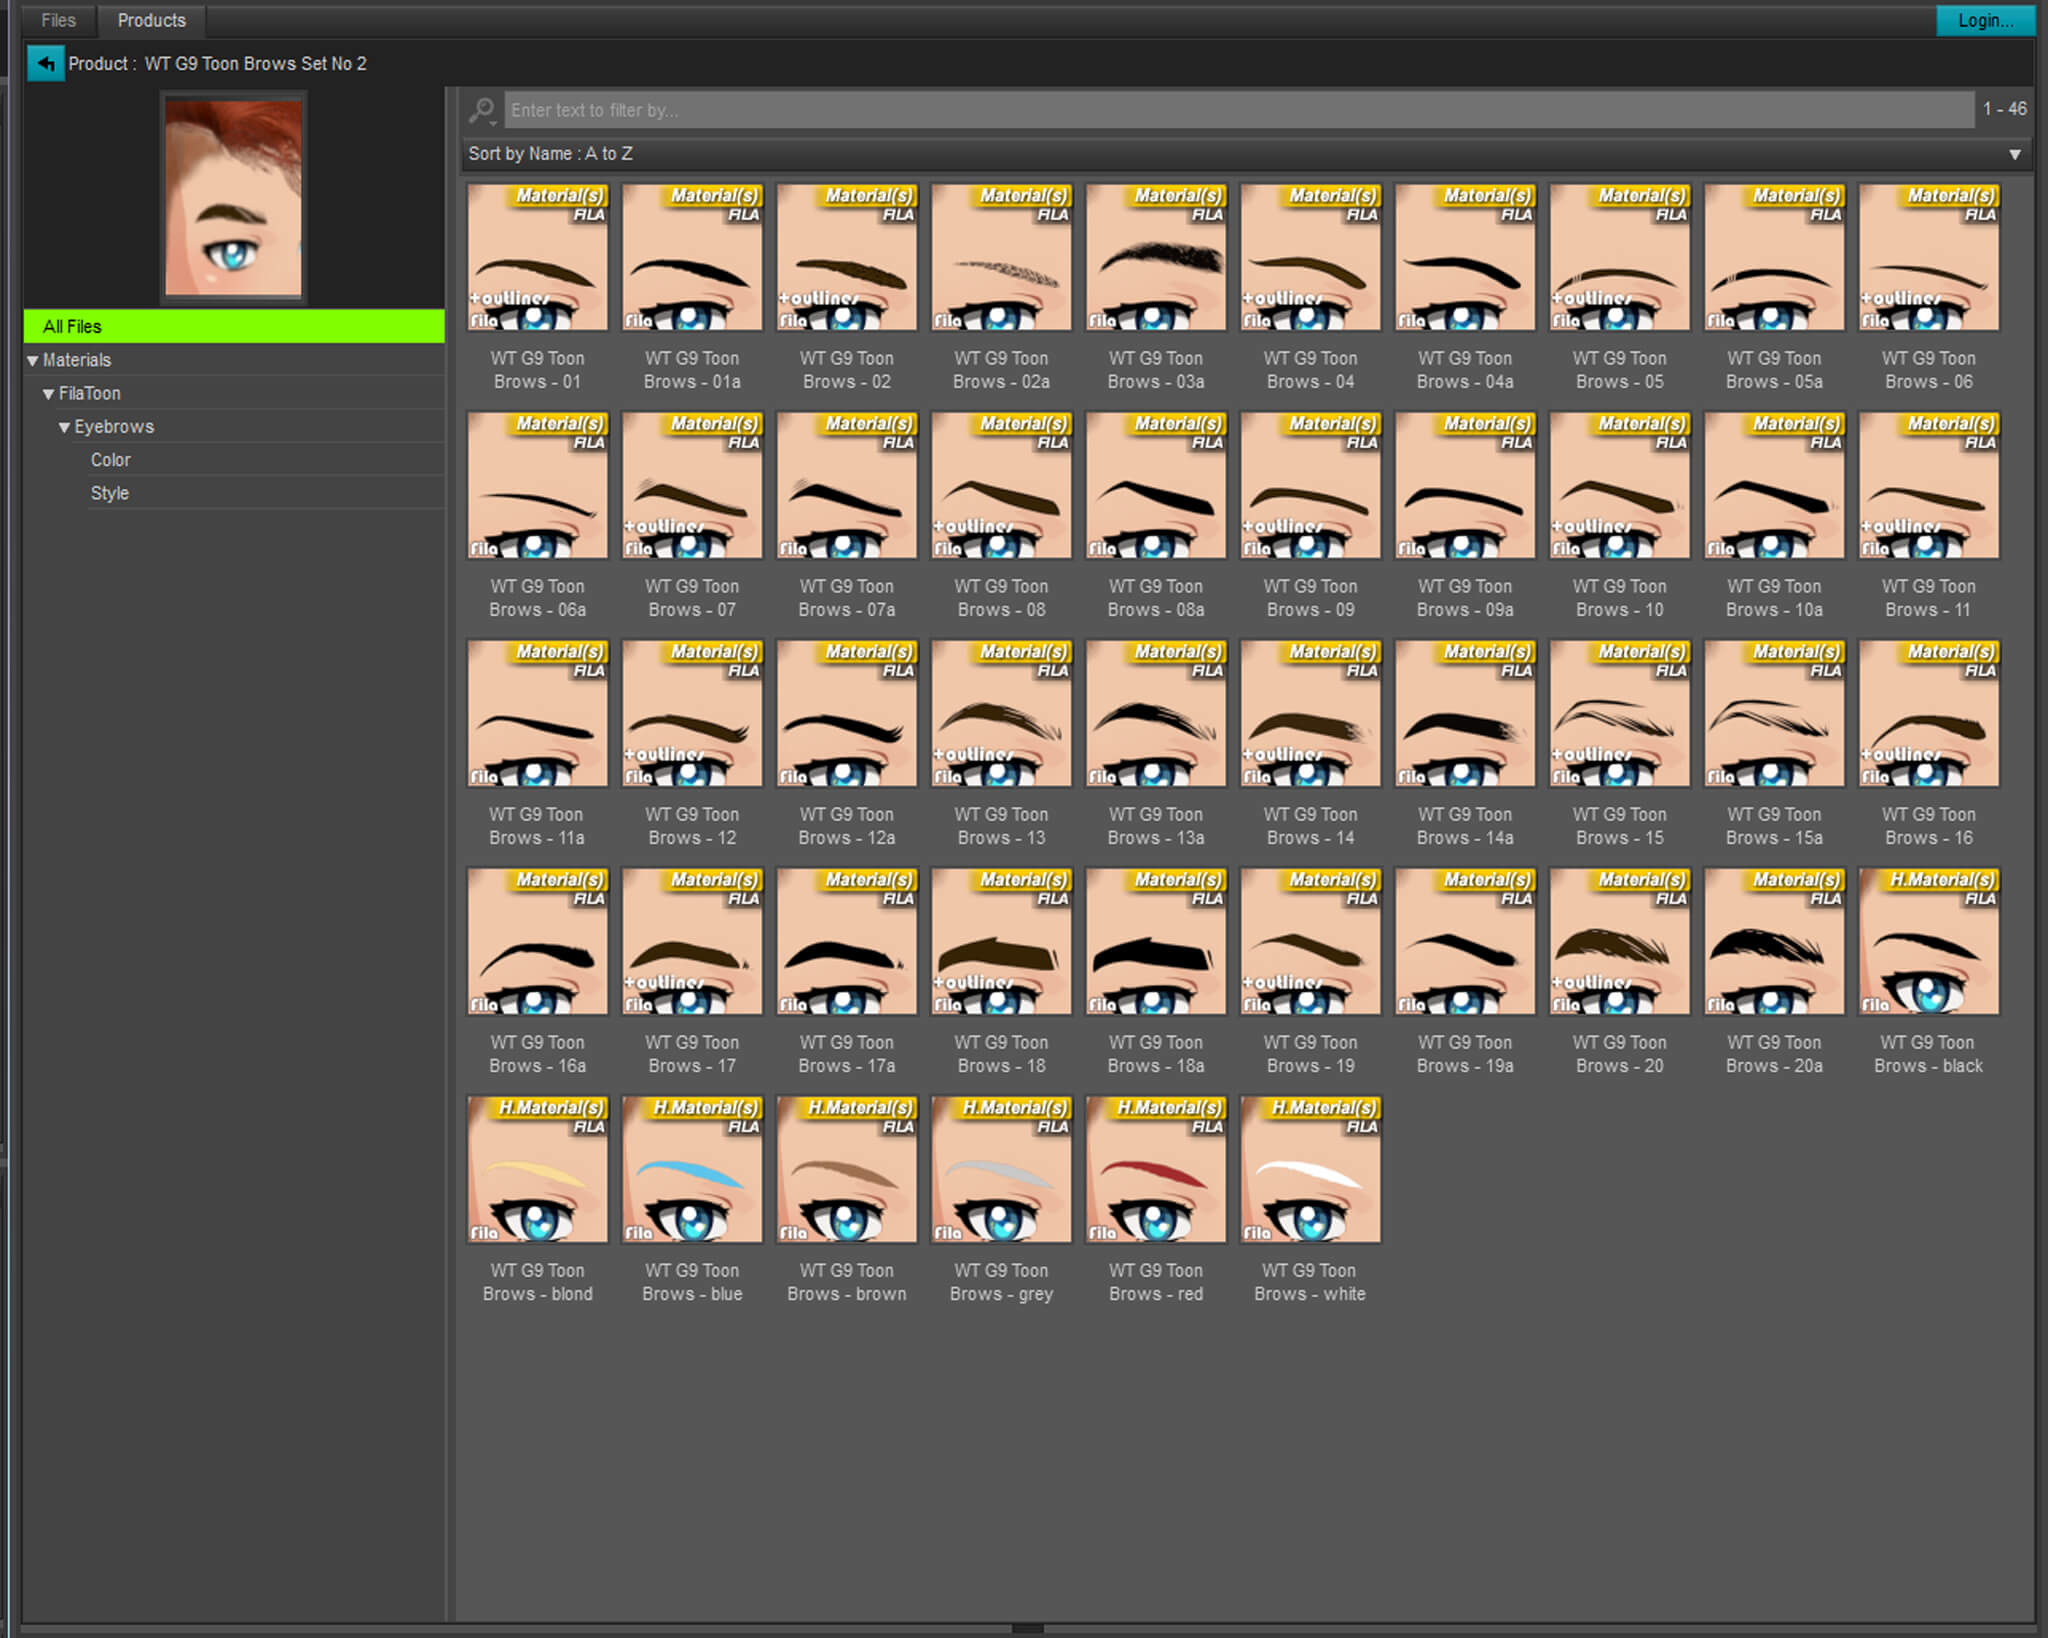Choose WT G9 Toon Brows - 15 preset

coord(1620,713)
